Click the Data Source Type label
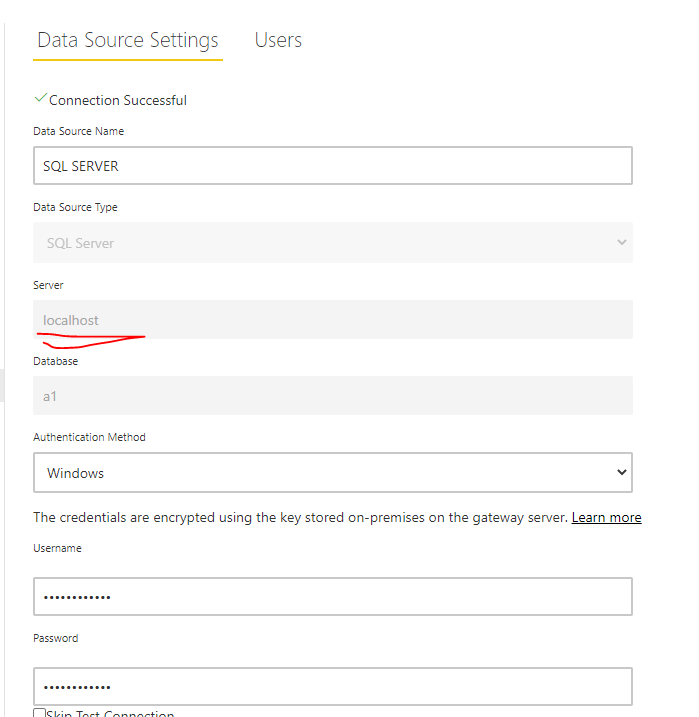Viewport: 699px width, 717px height. [75, 207]
